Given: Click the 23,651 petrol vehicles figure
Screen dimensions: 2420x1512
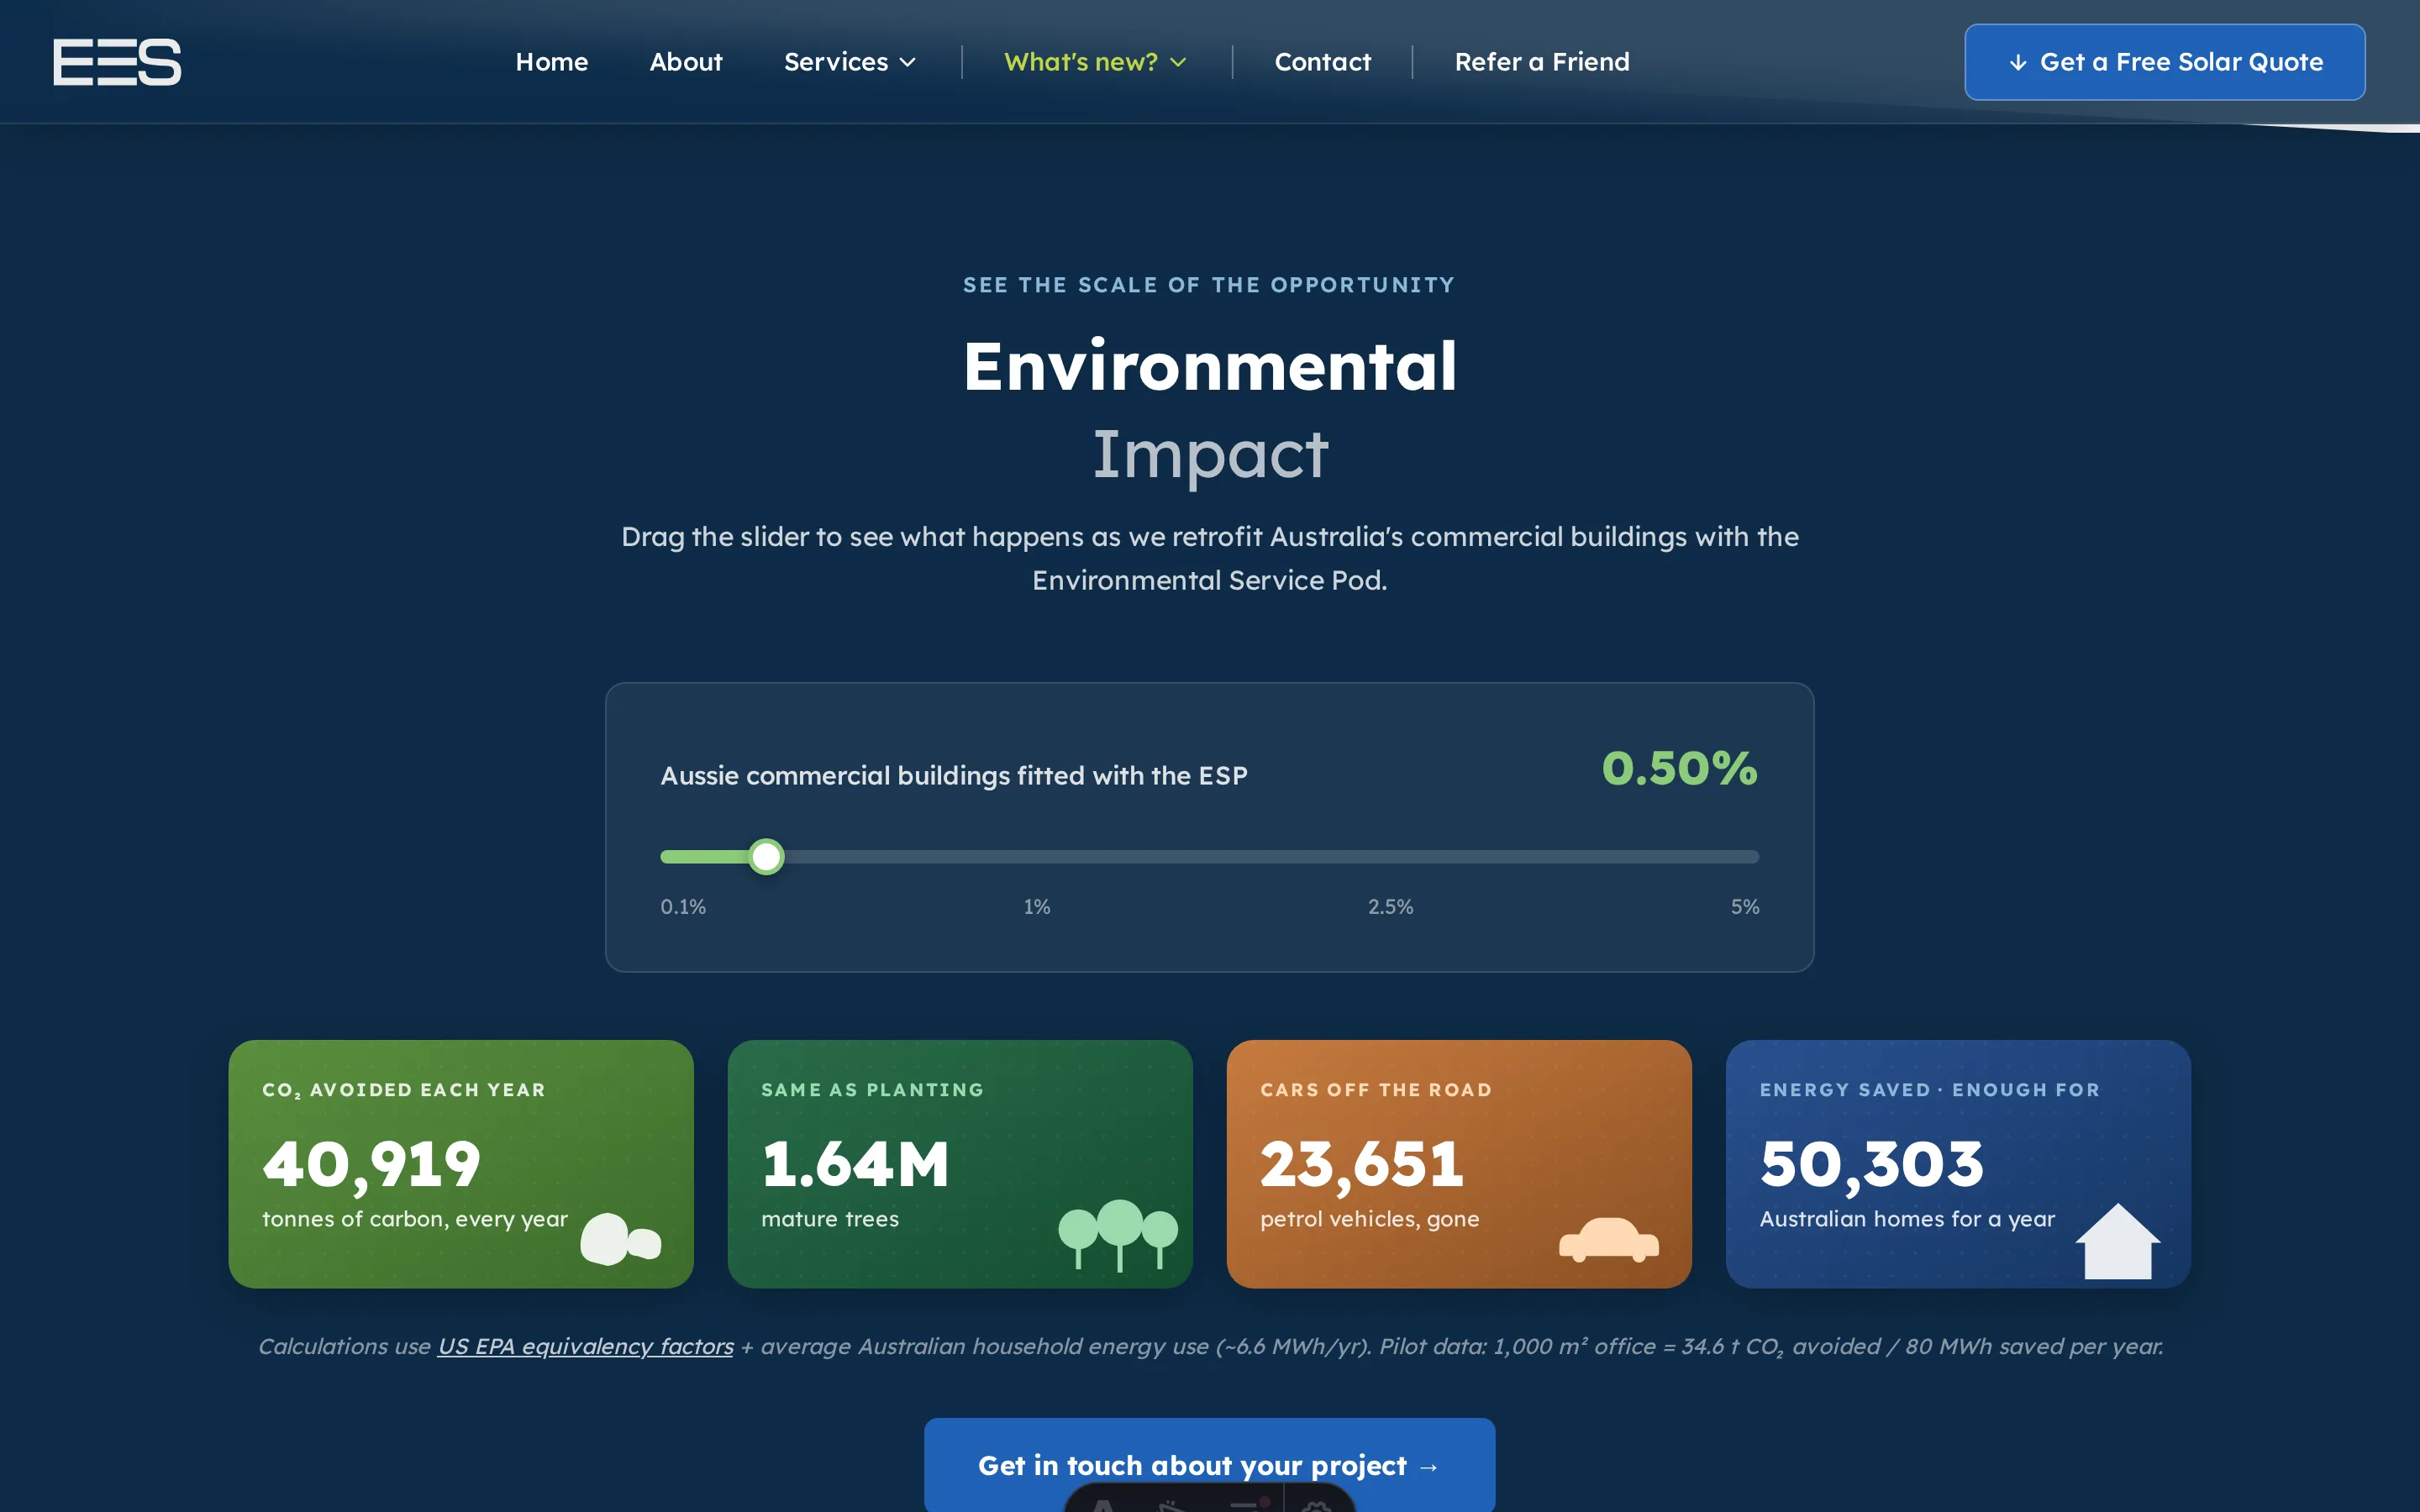Looking at the screenshot, I should click(x=1361, y=1164).
